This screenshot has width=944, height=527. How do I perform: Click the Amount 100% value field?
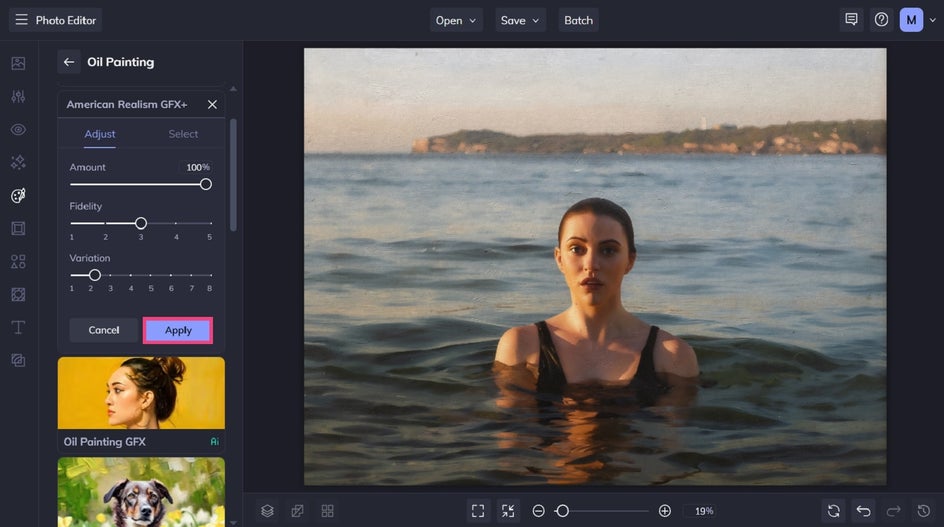tap(197, 167)
